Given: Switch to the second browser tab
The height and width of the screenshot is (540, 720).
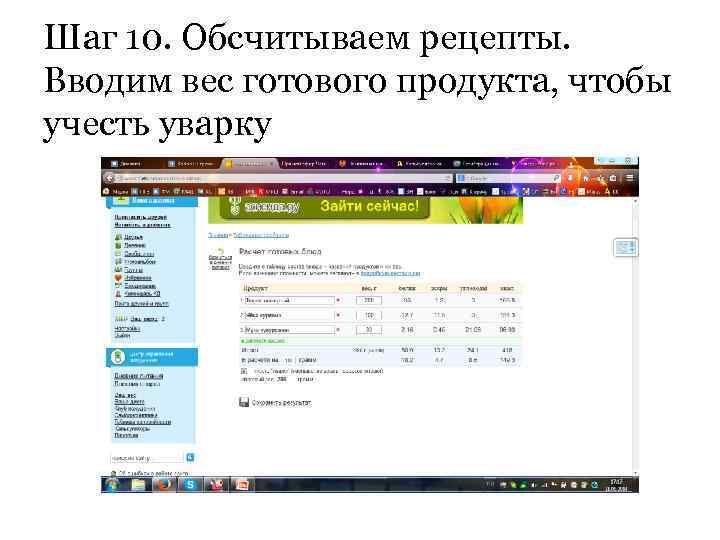Looking at the screenshot, I should [x=192, y=163].
